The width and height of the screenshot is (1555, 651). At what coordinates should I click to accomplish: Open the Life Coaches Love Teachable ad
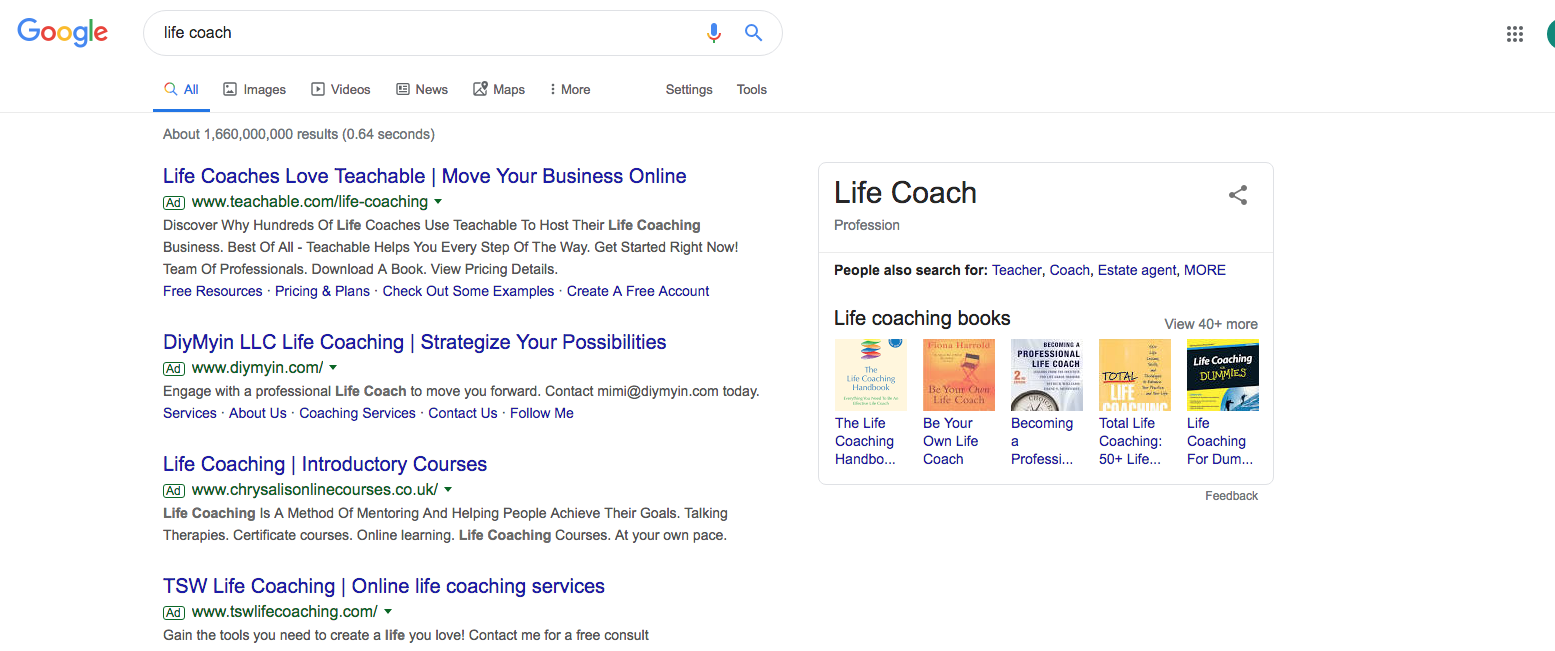[x=425, y=176]
